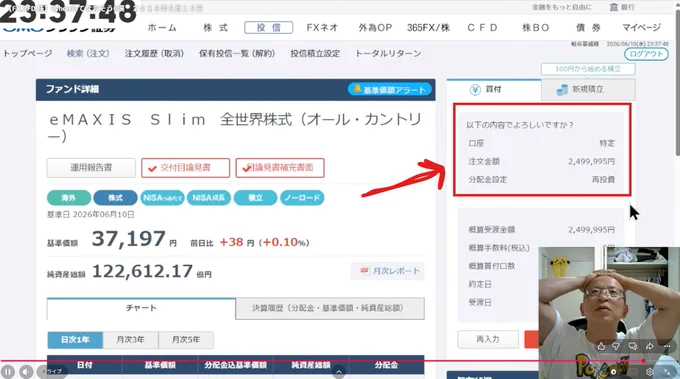Screen dimensions: 680x379
Task: Open the 株BO menu
Action: coord(536,28)
